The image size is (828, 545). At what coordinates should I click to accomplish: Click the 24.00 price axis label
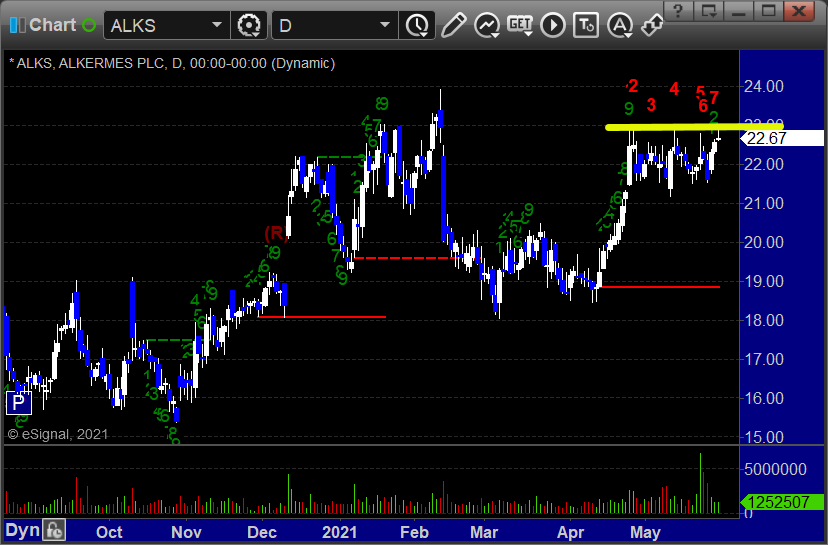764,86
